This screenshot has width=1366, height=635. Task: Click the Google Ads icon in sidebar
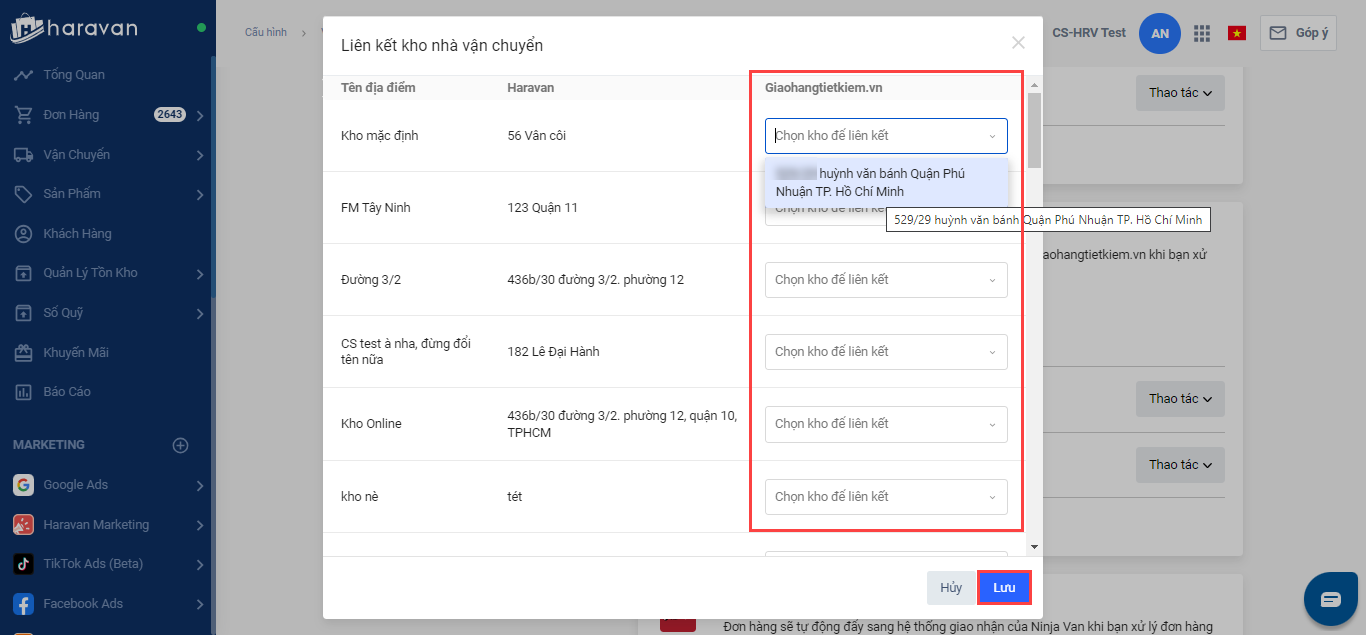tap(23, 485)
